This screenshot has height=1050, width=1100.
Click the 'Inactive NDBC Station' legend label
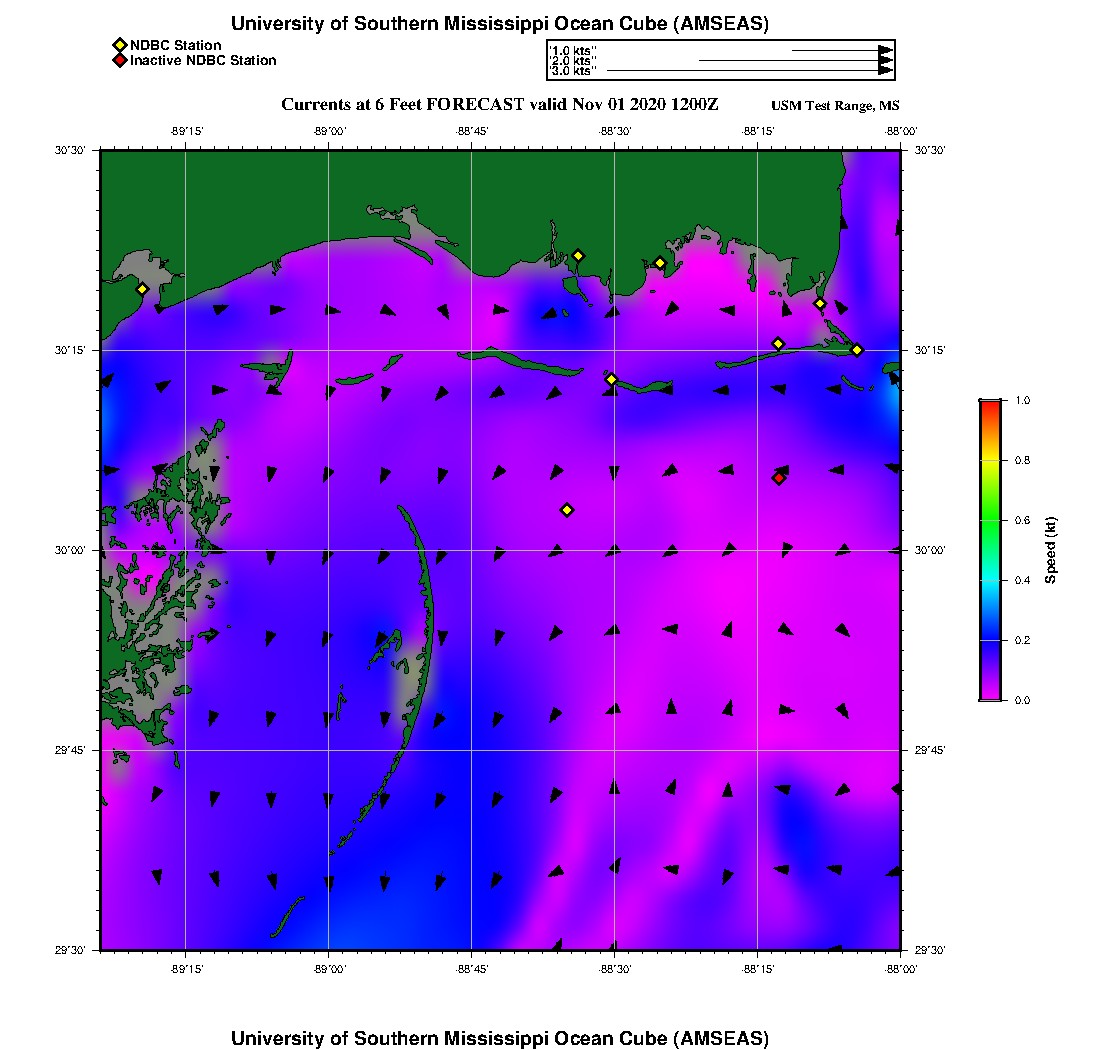pyautogui.click(x=203, y=60)
